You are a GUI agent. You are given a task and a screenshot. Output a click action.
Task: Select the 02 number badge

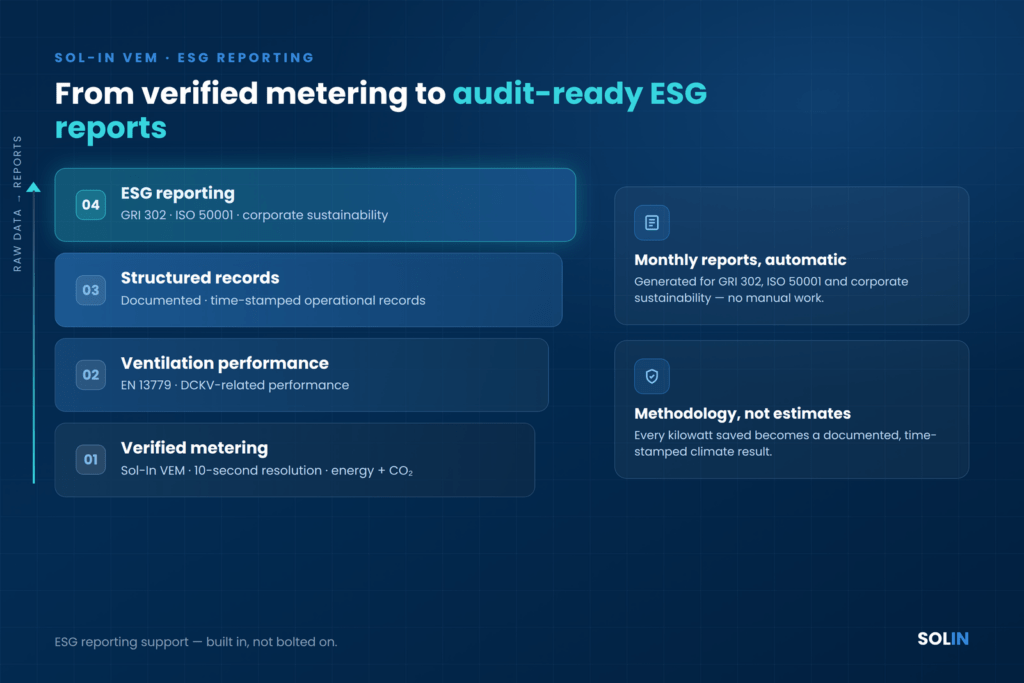(91, 375)
